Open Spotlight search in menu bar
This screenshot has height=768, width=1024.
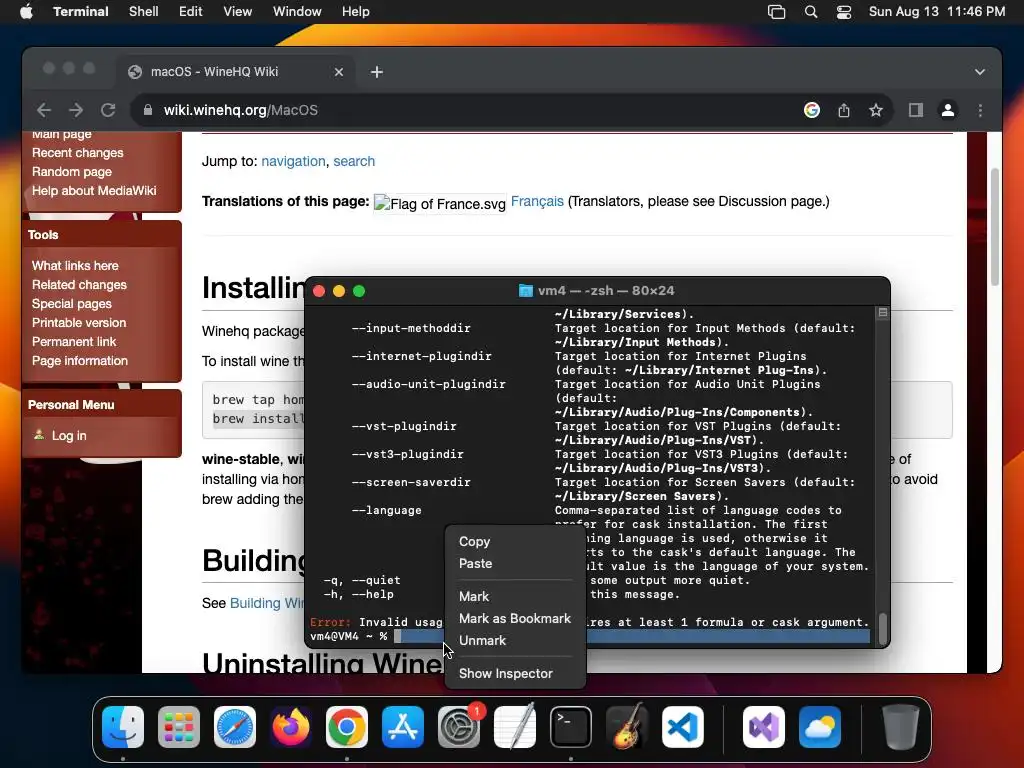(810, 12)
